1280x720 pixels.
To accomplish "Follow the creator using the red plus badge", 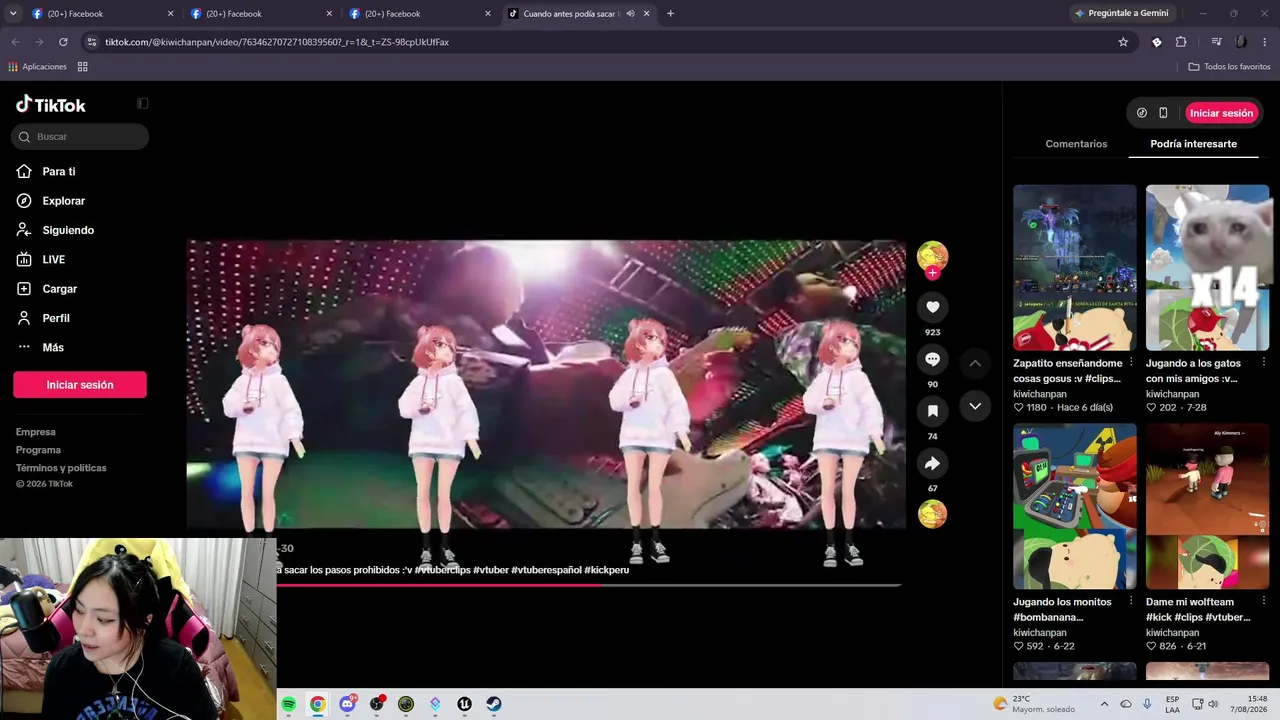I will click(932, 272).
